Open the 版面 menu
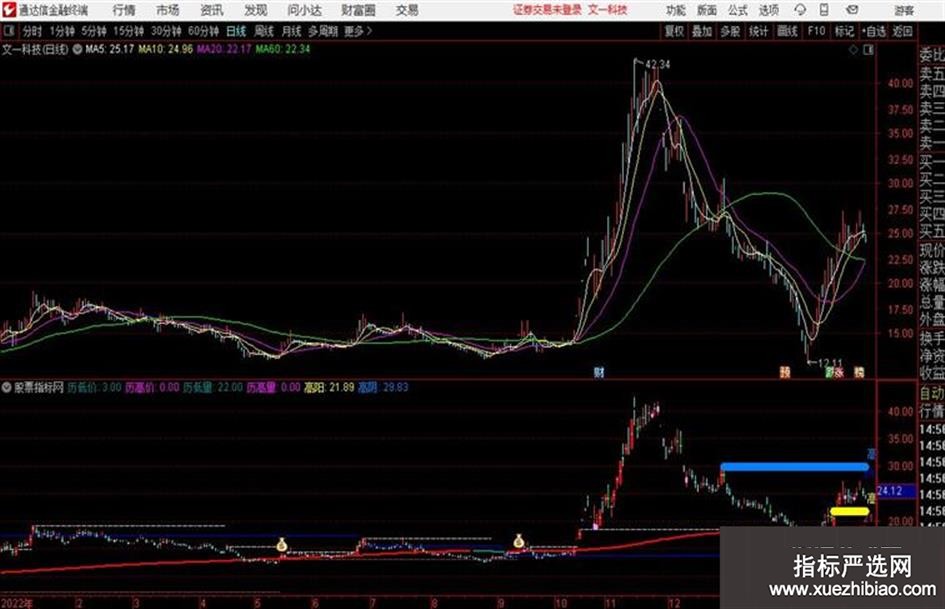The image size is (945, 609). point(706,10)
